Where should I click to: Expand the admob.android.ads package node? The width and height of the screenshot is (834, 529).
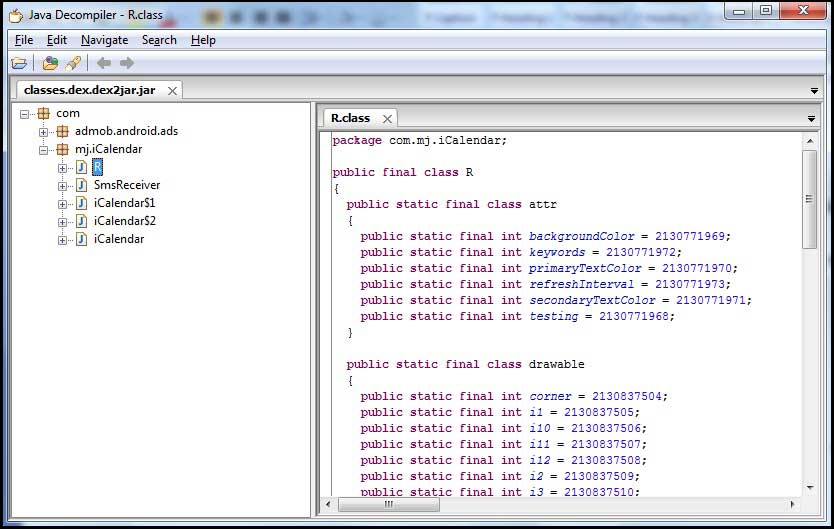(x=44, y=131)
